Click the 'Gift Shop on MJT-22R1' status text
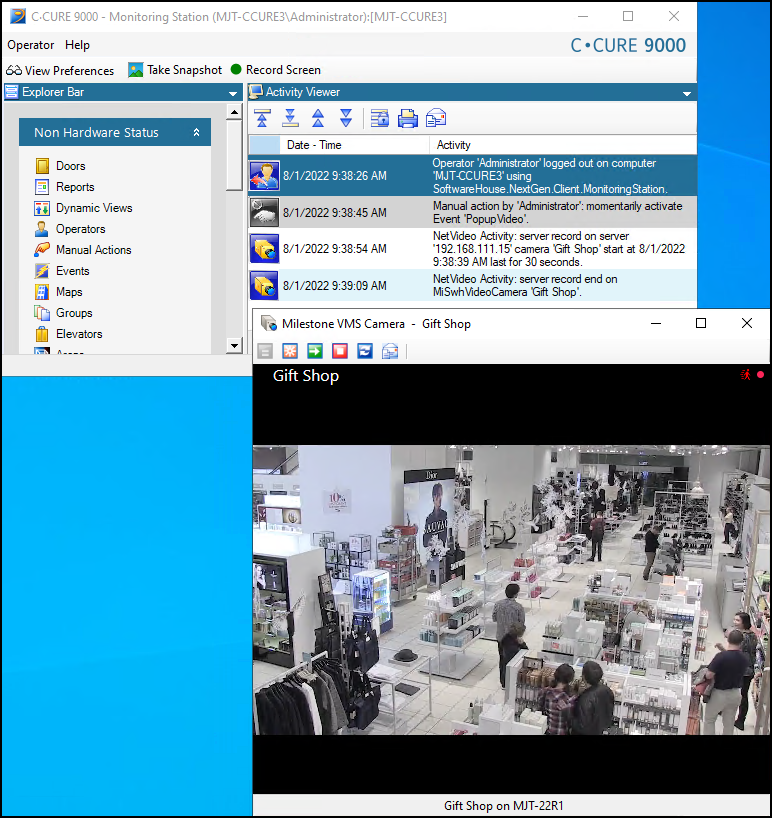The width and height of the screenshot is (772, 818). coord(504,805)
